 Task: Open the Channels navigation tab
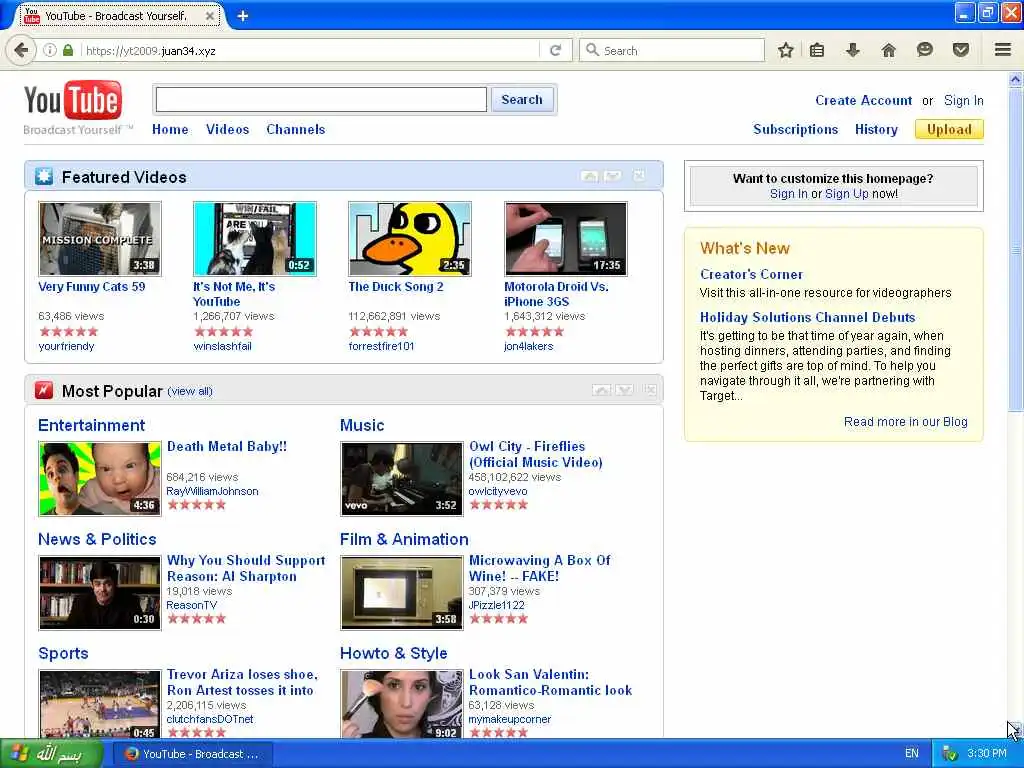pos(295,129)
